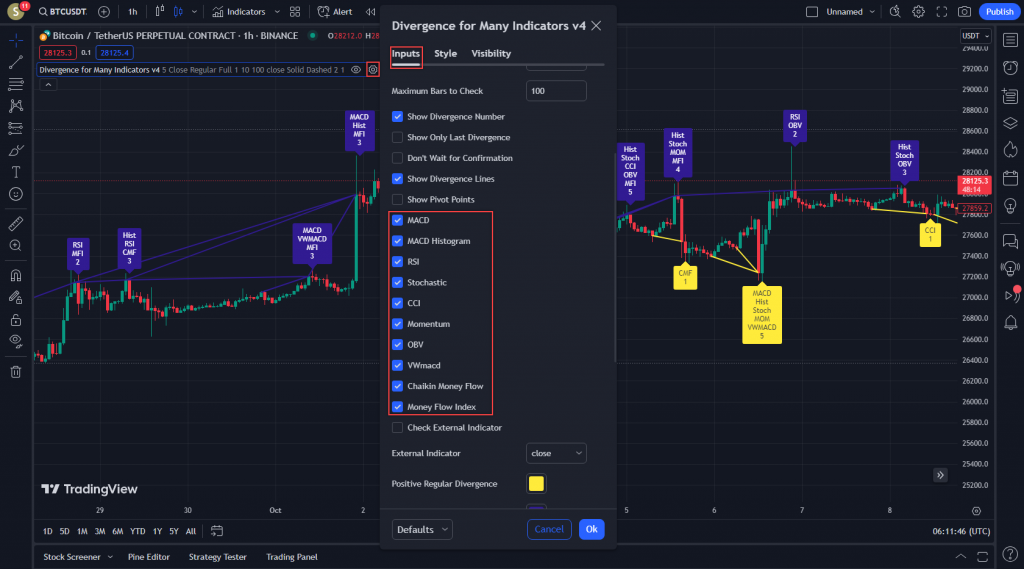
Task: Open the watchlist panel icon
Action: coord(1010,41)
